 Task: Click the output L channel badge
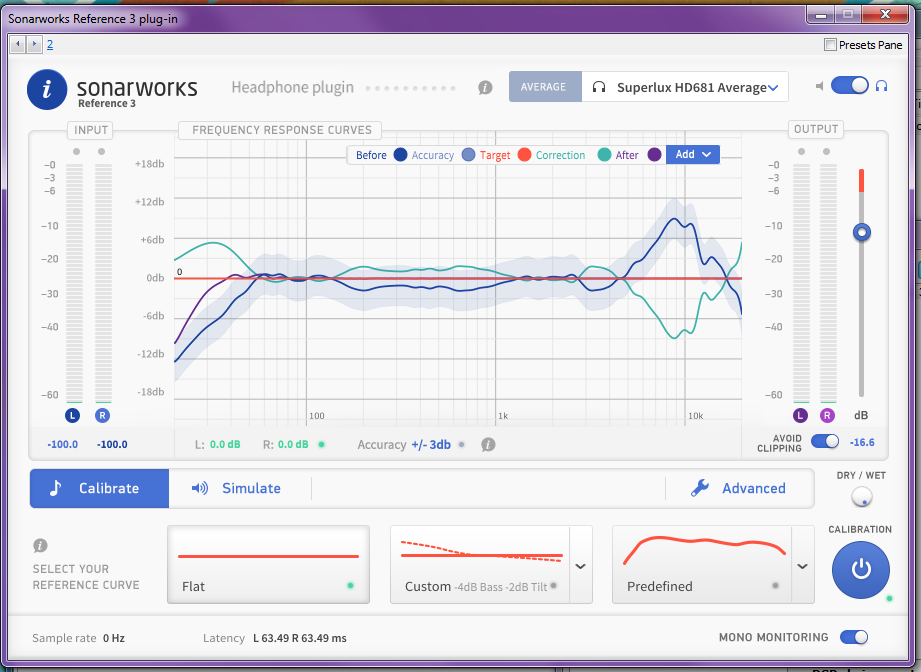click(800, 415)
